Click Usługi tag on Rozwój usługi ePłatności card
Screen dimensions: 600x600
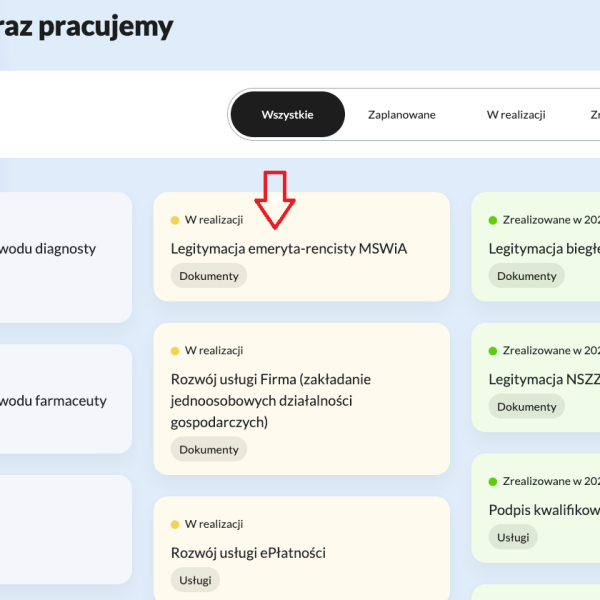tap(195, 580)
